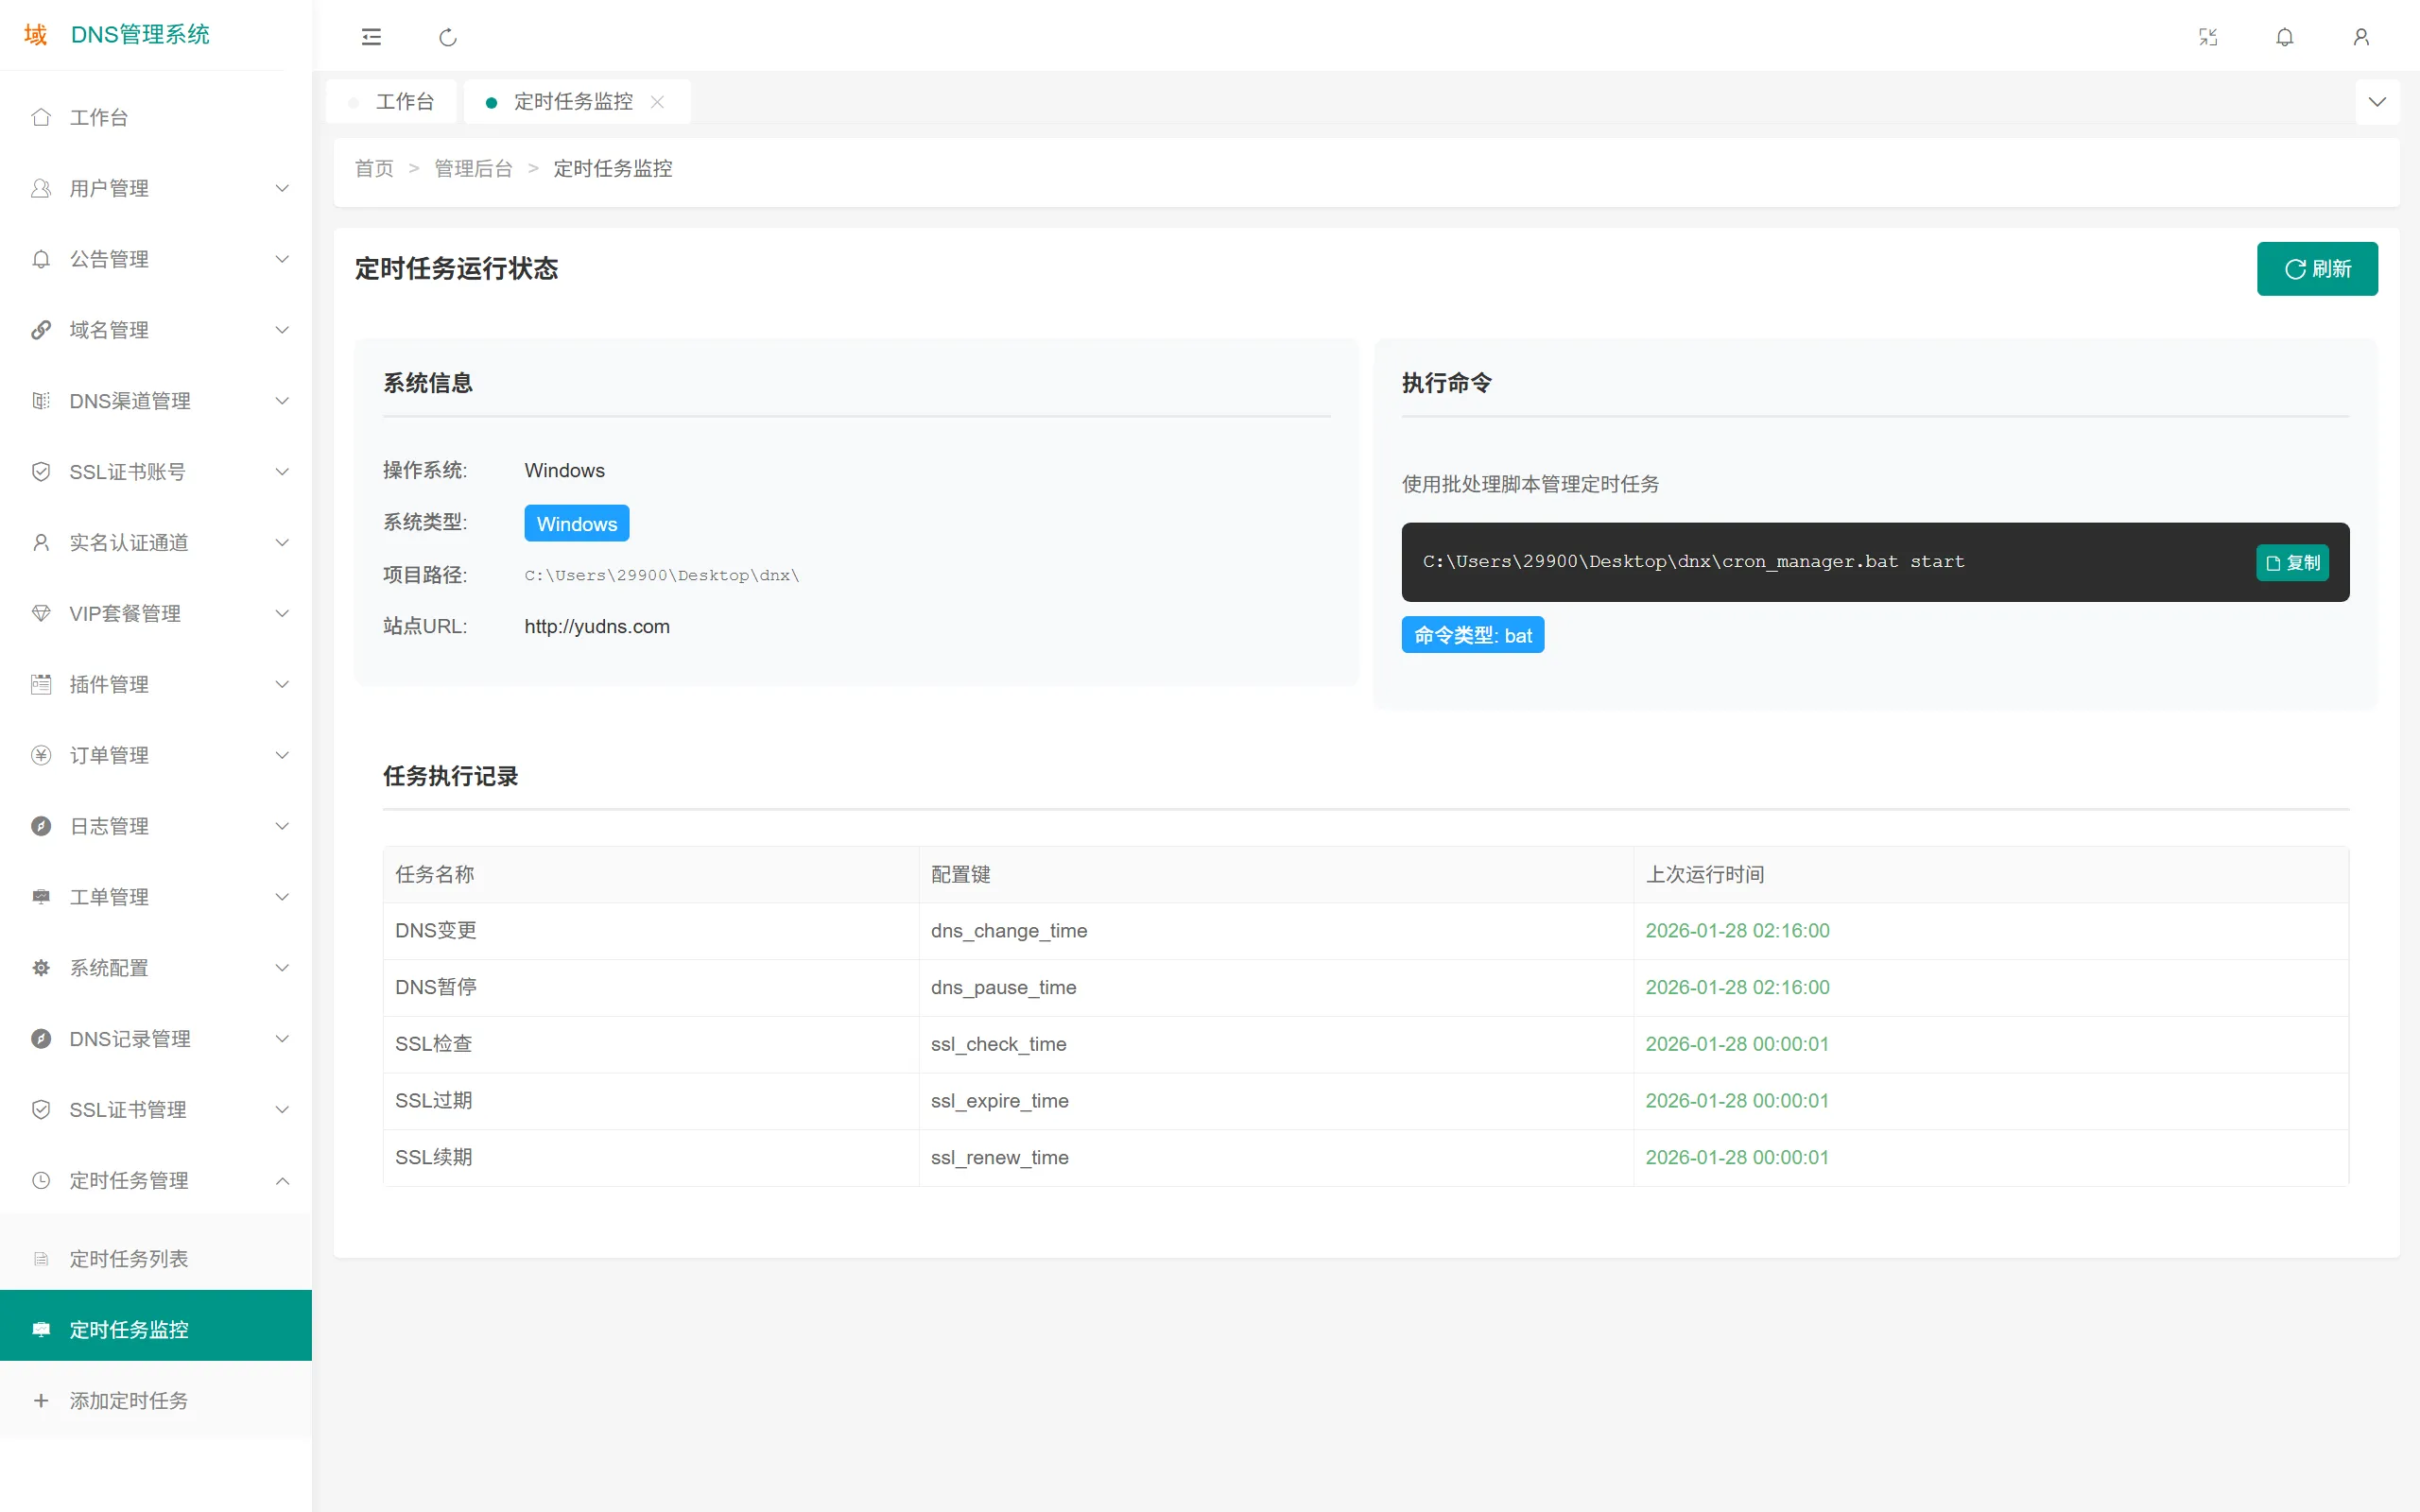Click the 刷新 refresh button
Screen dimensions: 2420x1512
2317,268
